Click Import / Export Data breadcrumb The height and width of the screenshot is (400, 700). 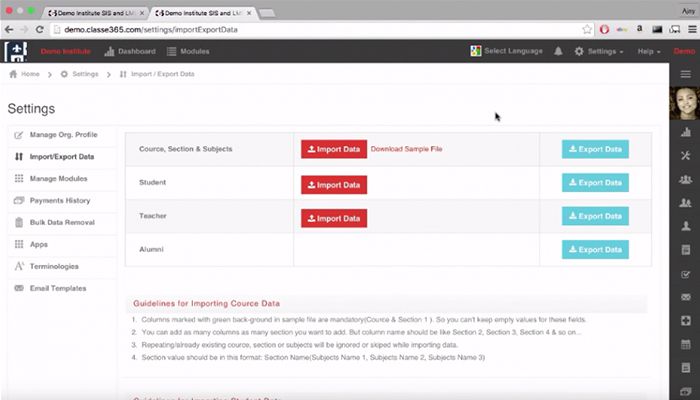(x=157, y=74)
